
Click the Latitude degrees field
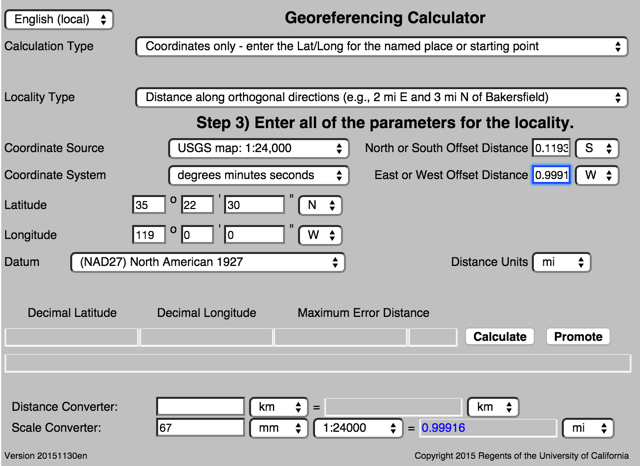(148, 205)
